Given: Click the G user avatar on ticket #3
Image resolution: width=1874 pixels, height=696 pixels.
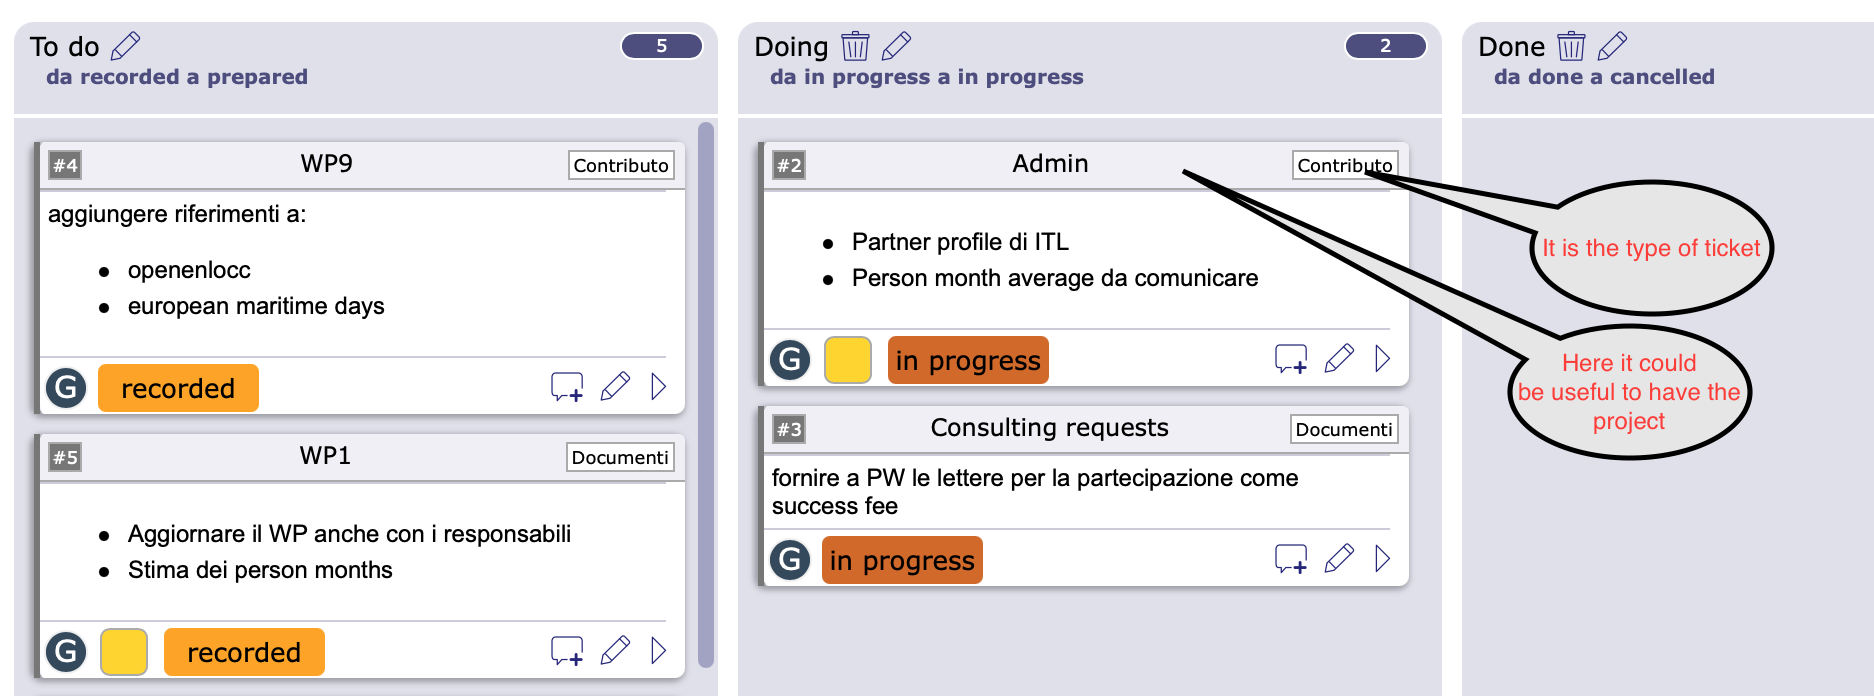Looking at the screenshot, I should (x=790, y=559).
